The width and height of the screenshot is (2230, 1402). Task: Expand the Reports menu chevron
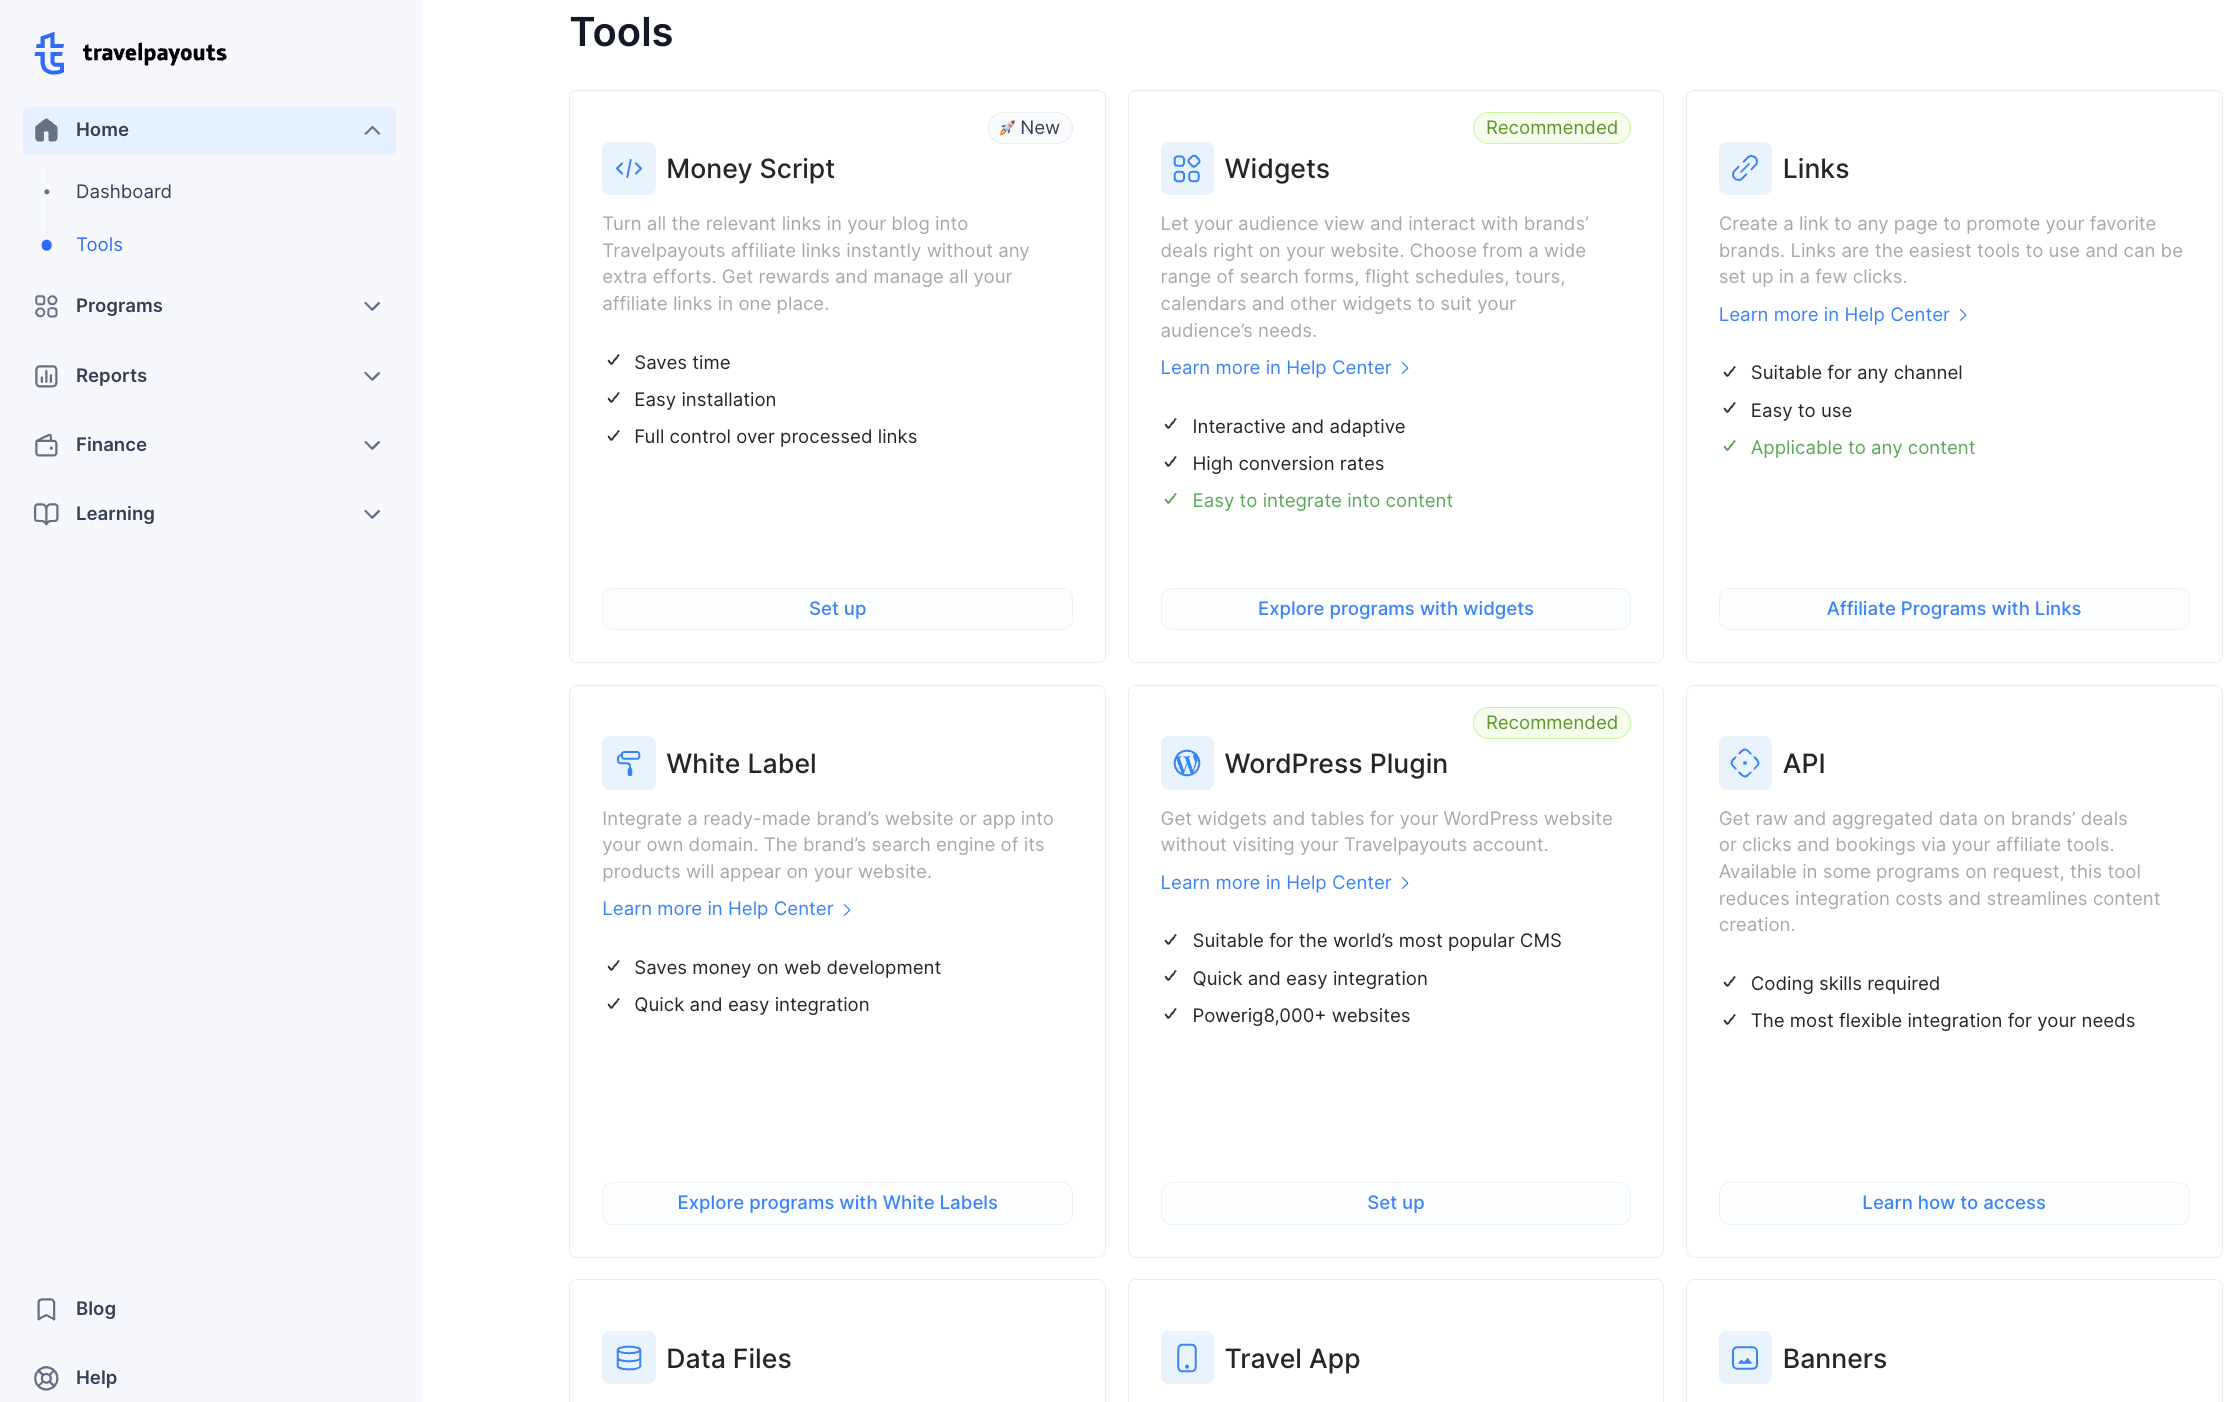(x=372, y=376)
